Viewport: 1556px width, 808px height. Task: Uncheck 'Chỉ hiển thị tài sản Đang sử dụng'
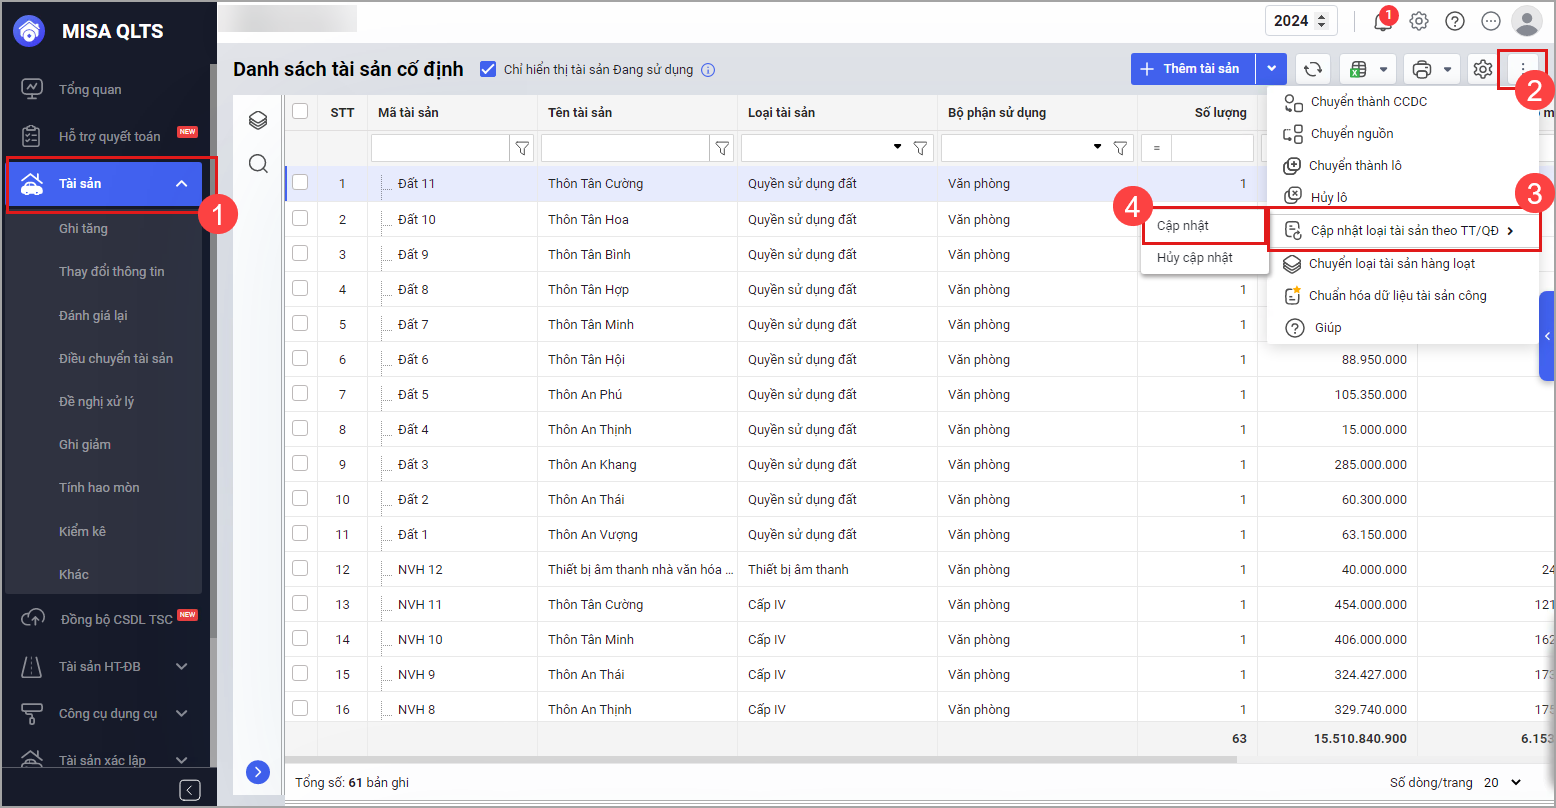(x=488, y=69)
